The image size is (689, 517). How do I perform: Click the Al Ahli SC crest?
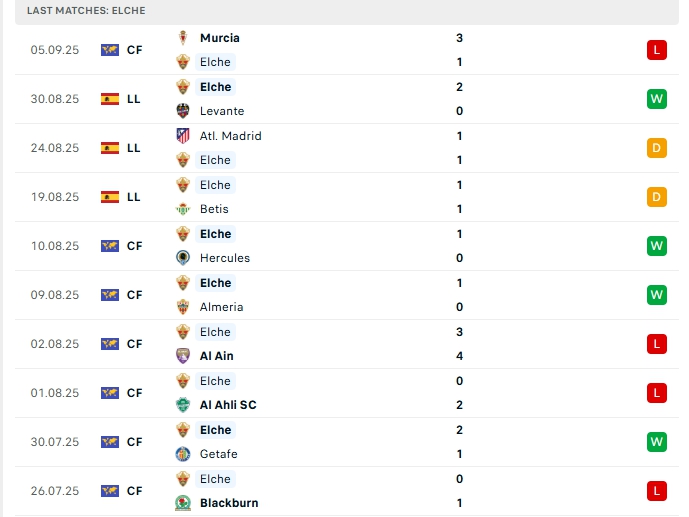click(183, 405)
